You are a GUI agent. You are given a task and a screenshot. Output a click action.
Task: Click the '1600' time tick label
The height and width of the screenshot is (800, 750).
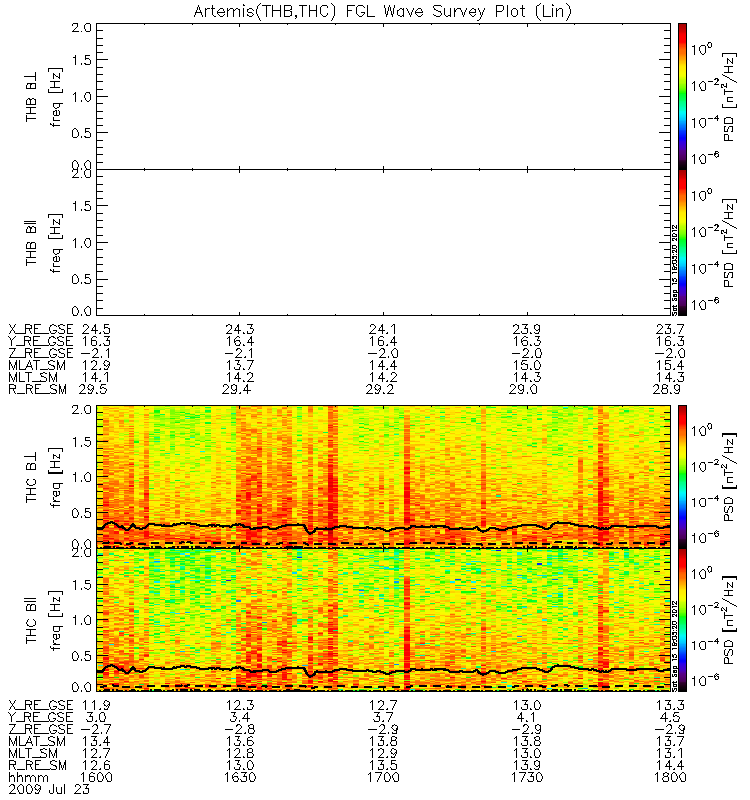coord(96,778)
